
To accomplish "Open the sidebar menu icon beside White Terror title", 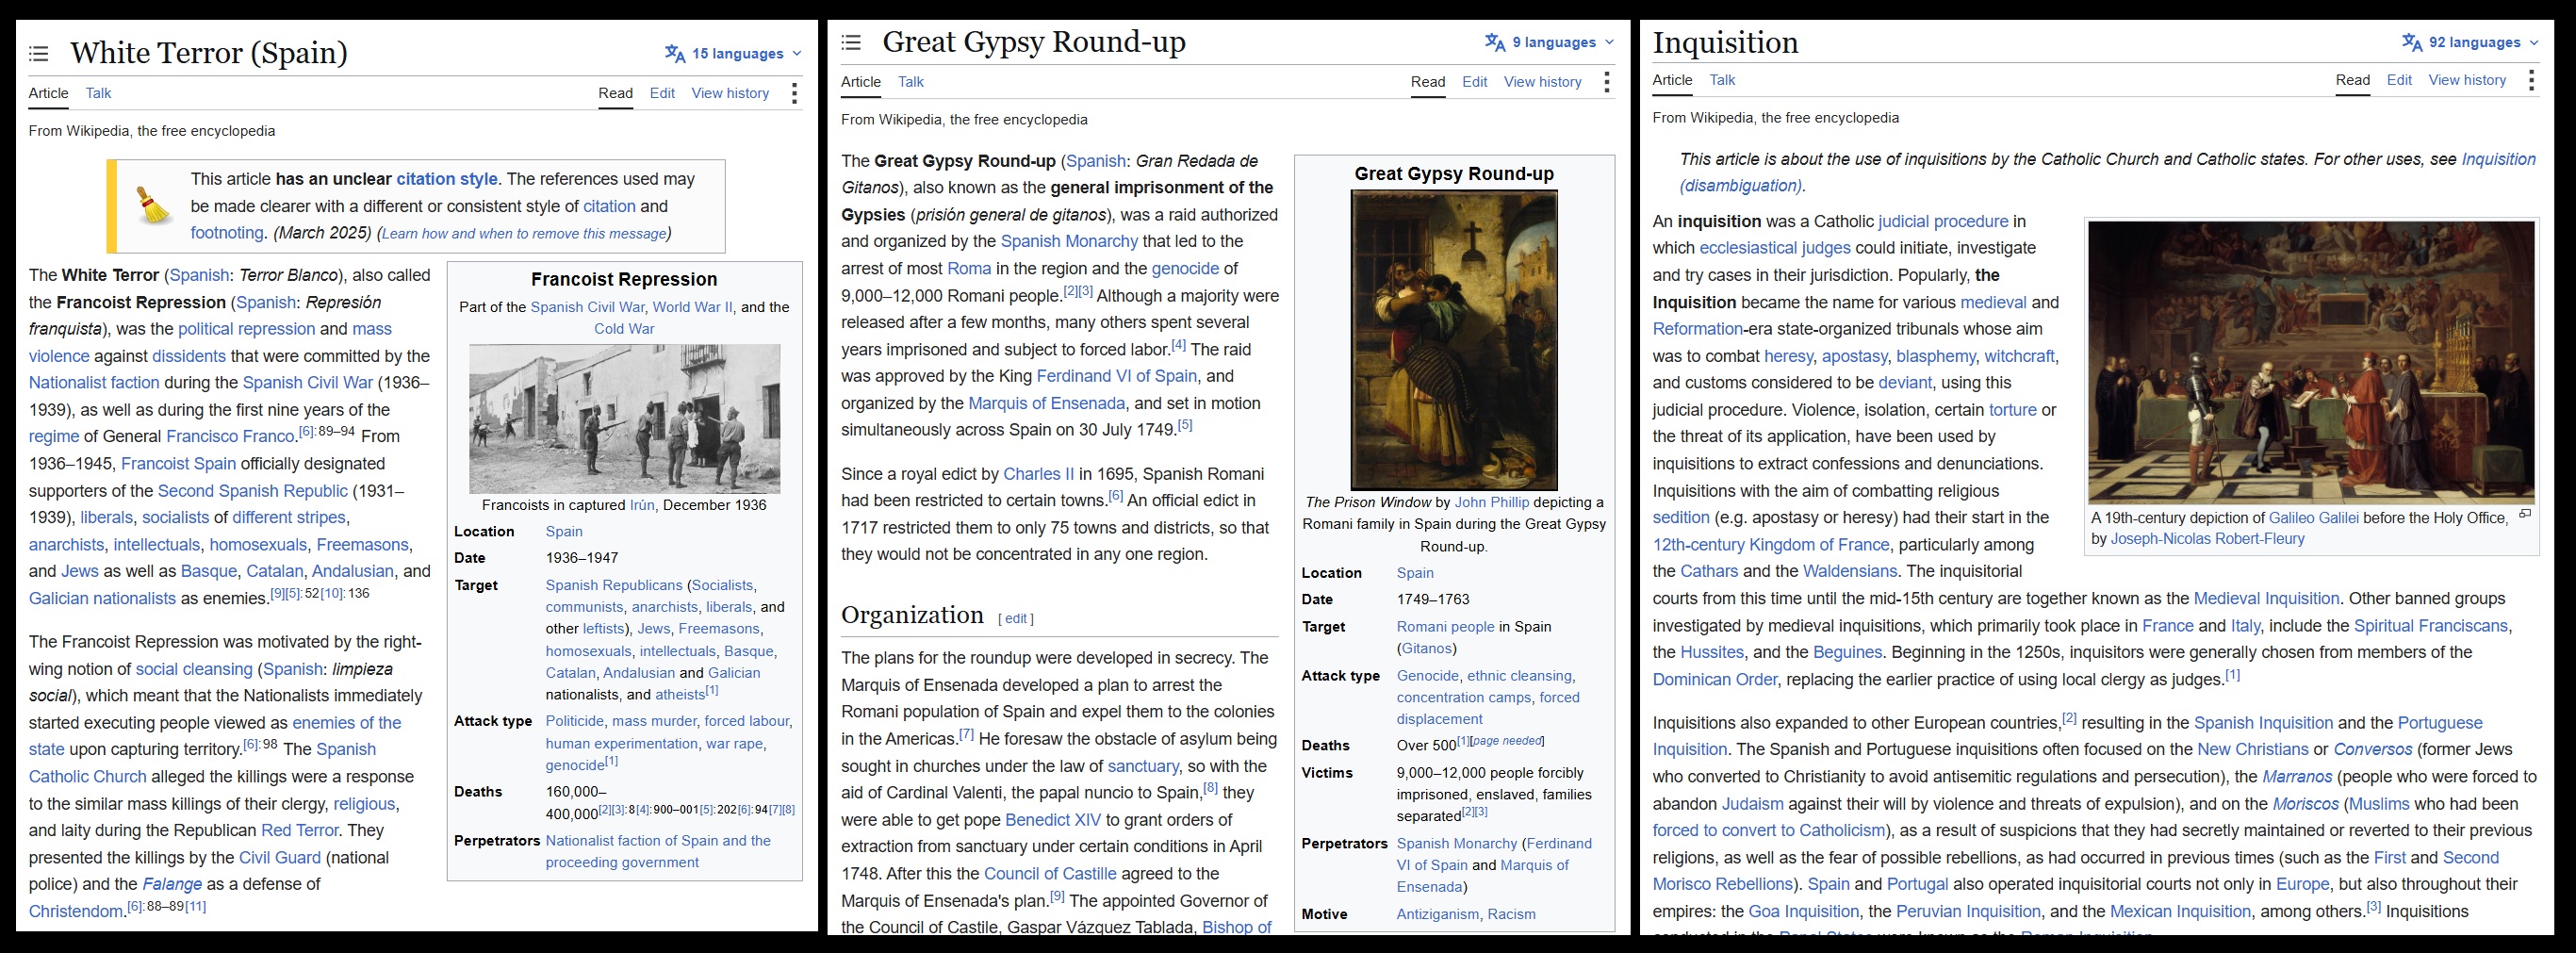I will tap(39, 54).
